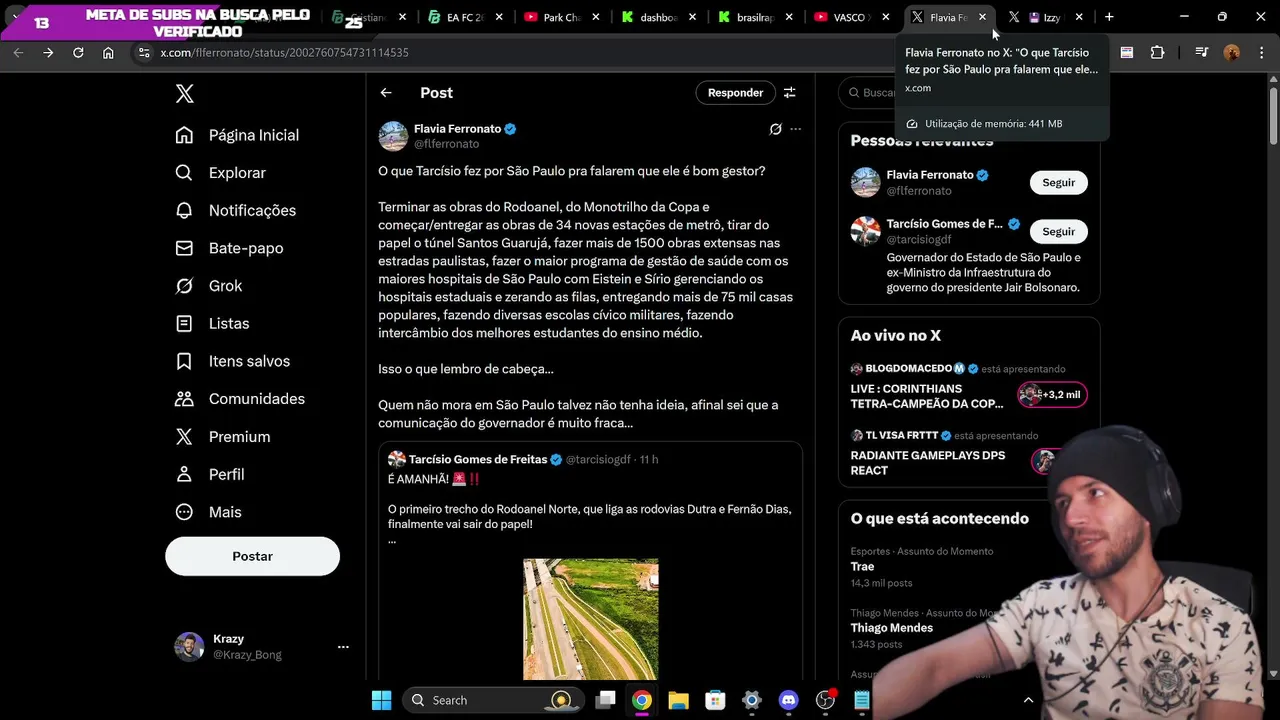Click the Perfil person icon

click(x=184, y=474)
